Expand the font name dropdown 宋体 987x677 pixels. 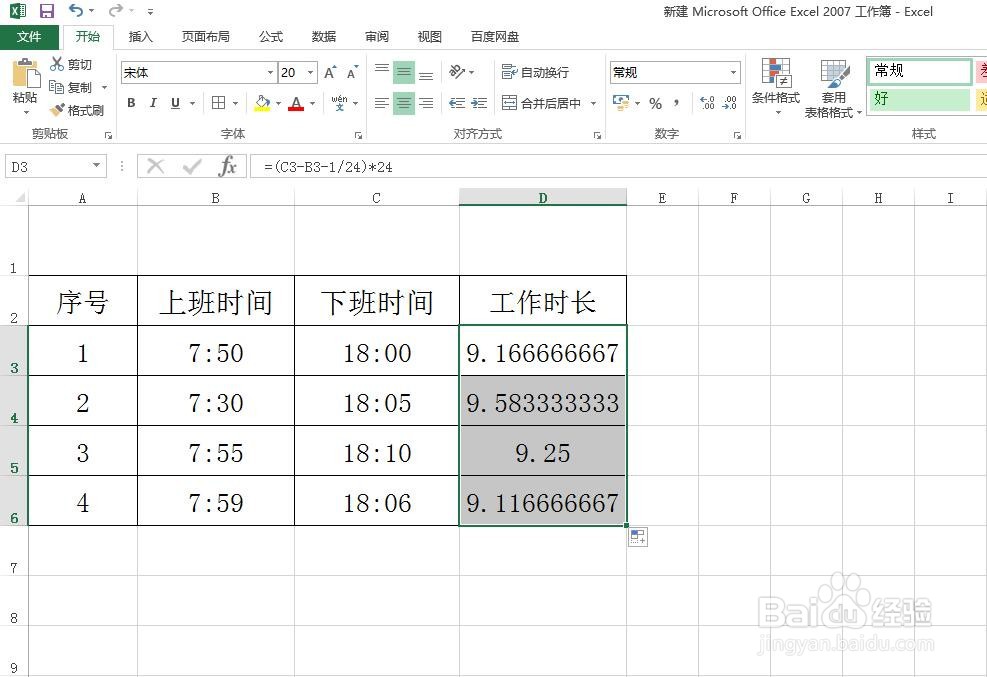(270, 73)
